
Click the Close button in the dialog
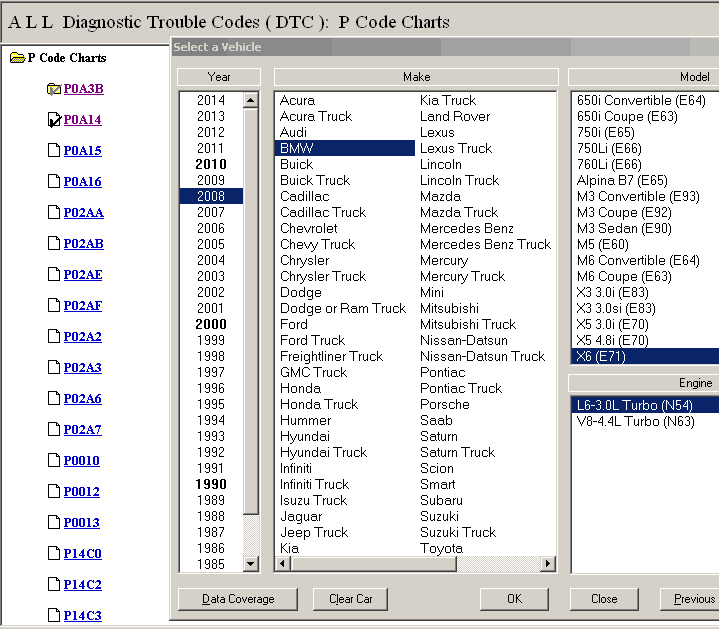604,599
